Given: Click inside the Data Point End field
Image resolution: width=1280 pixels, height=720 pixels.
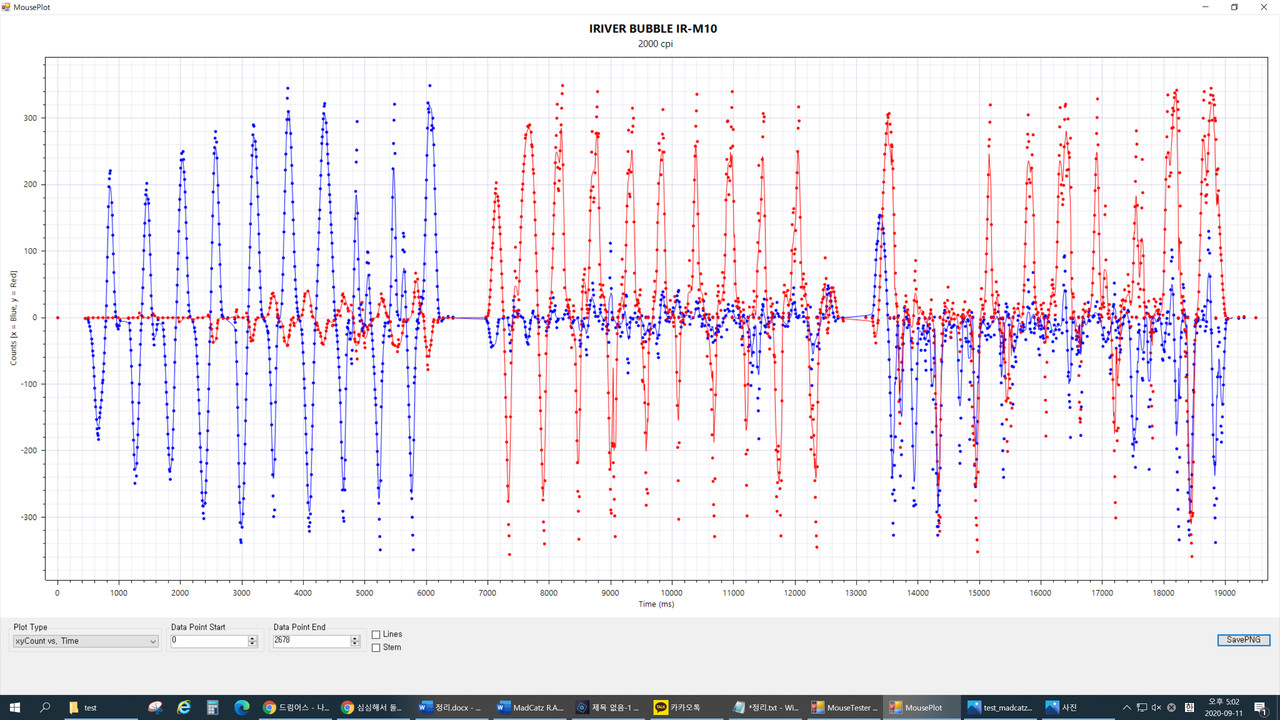Looking at the screenshot, I should click(308, 641).
